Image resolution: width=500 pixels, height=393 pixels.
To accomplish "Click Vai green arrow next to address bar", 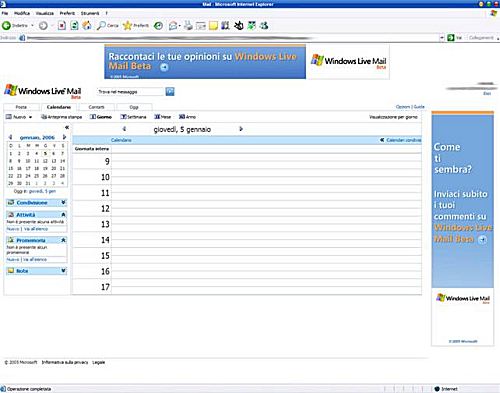I will (451, 38).
